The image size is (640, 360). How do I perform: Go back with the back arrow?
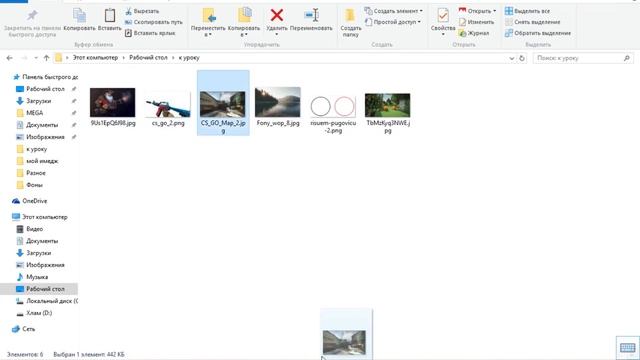pos(9,58)
